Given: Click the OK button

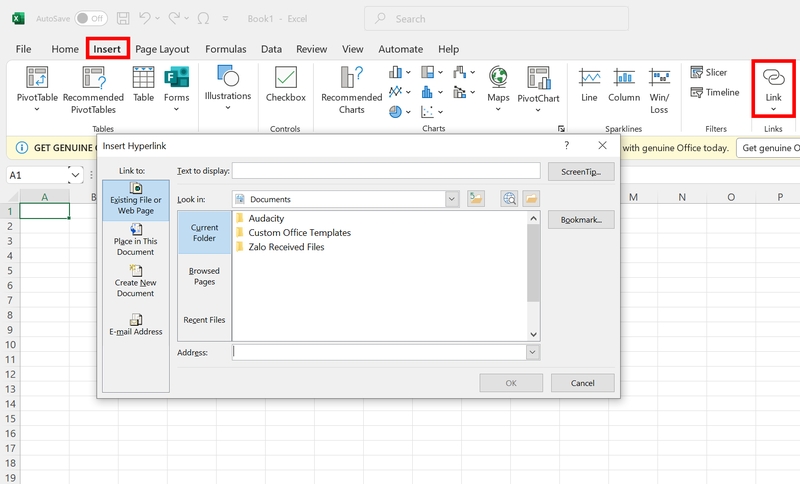Looking at the screenshot, I should [511, 383].
